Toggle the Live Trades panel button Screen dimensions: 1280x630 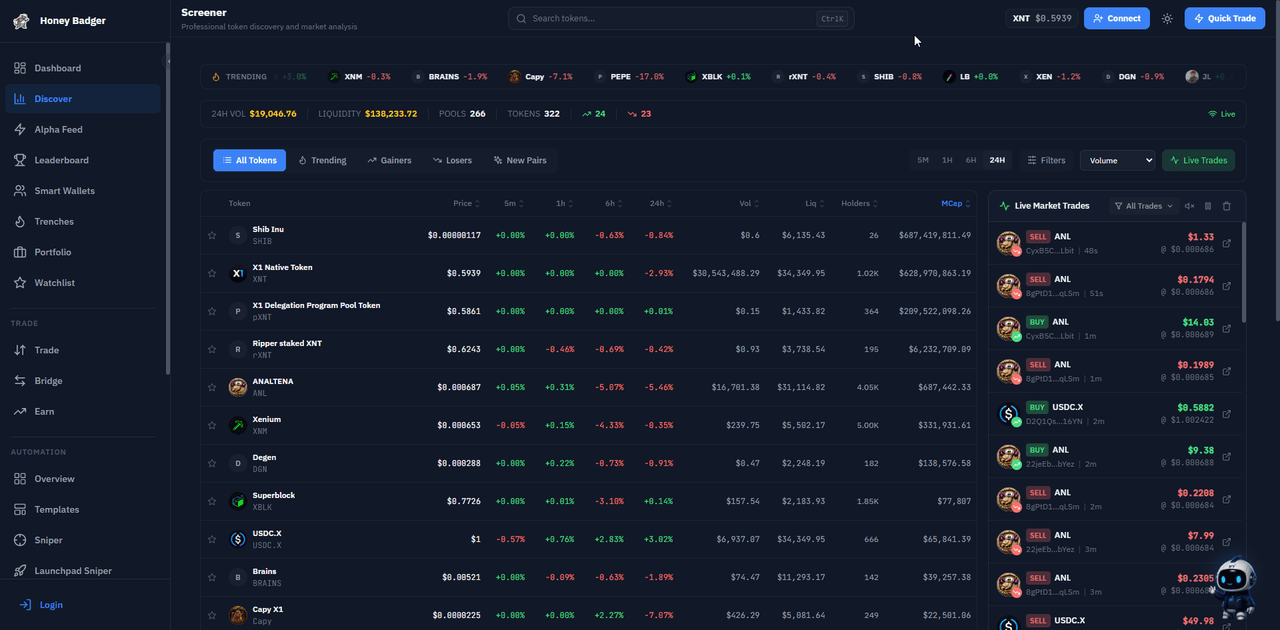[1198, 160]
